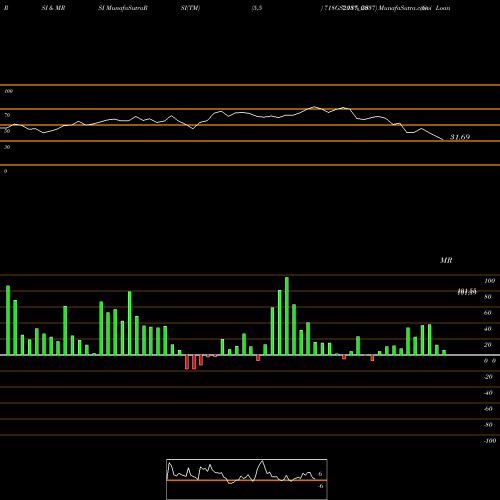Click the RSI value label 31.69

(460, 137)
